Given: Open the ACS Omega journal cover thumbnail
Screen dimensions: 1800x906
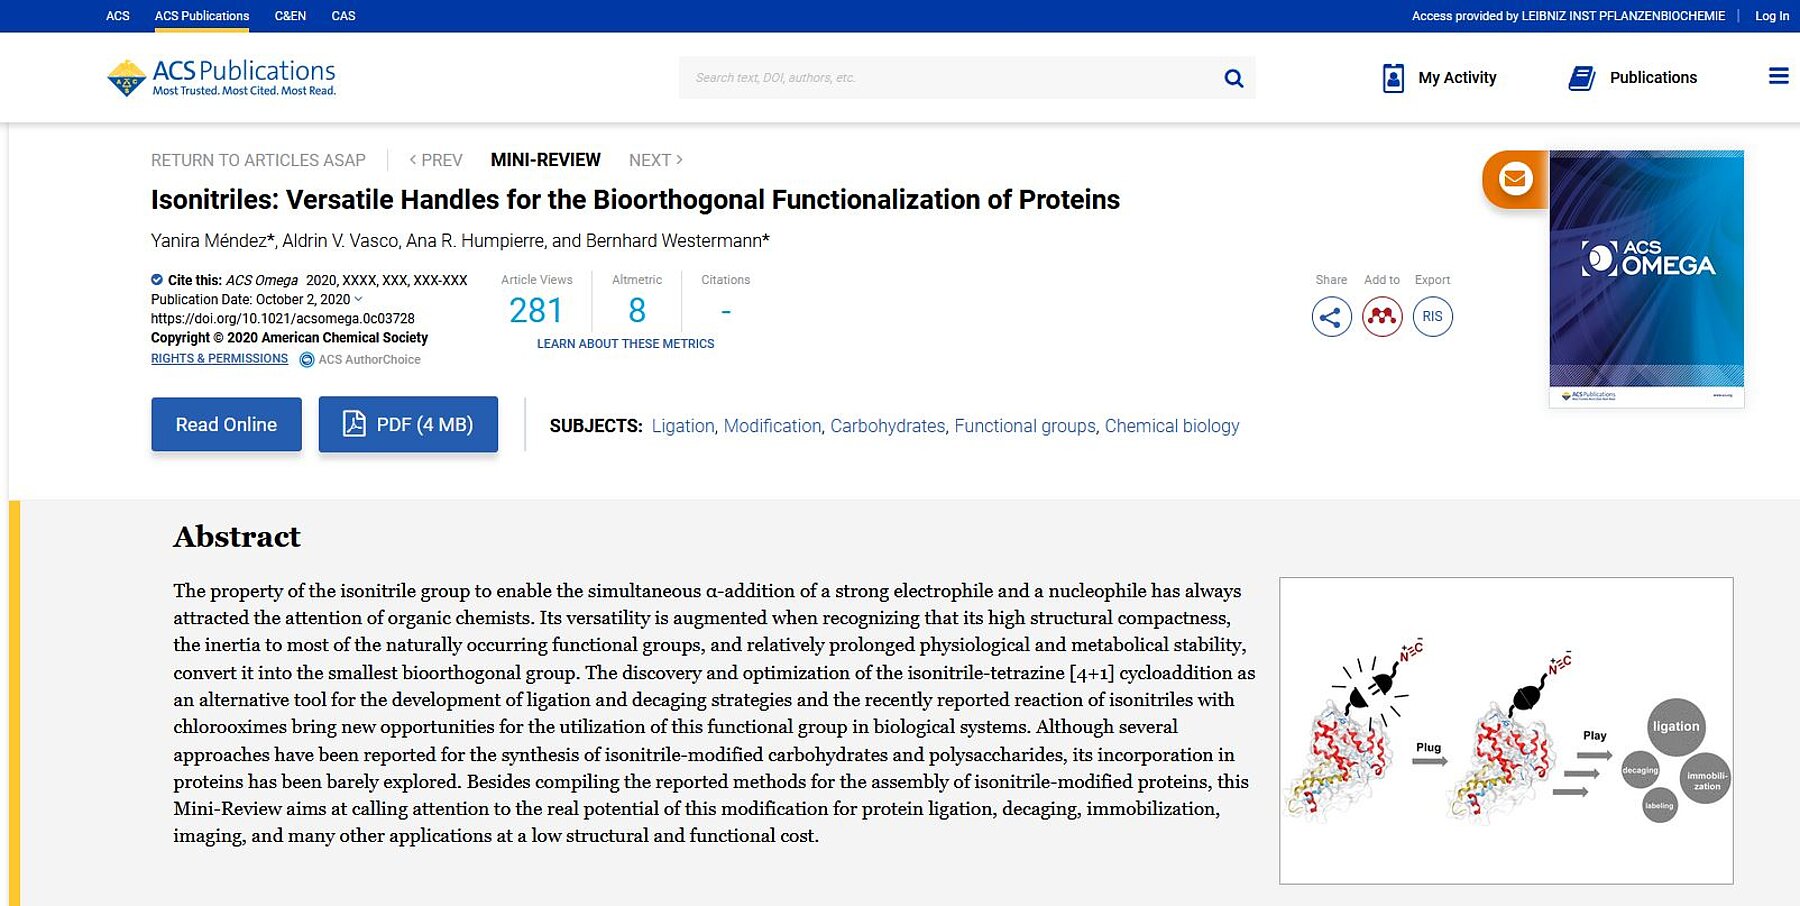Looking at the screenshot, I should pos(1646,278).
